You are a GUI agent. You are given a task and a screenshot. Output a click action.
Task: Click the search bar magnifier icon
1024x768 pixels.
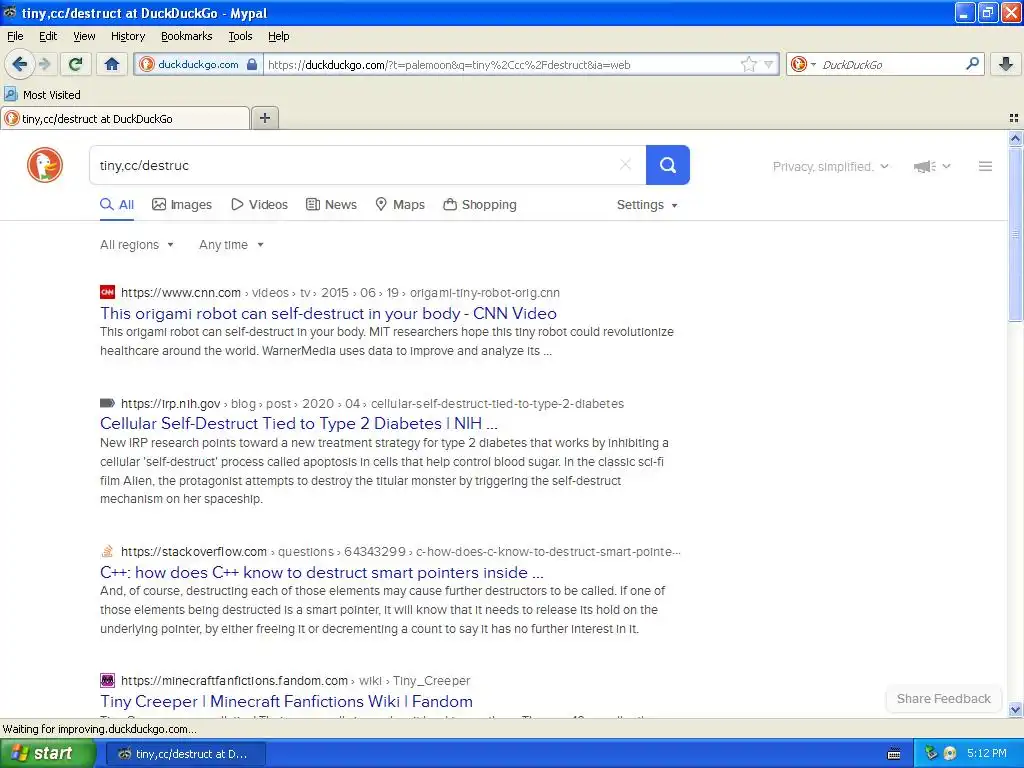pyautogui.click(x=972, y=64)
